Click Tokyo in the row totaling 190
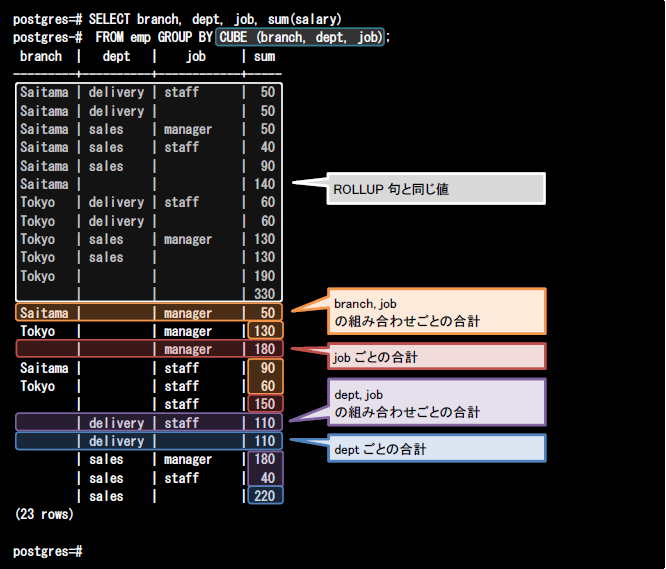Image resolution: width=666 pixels, height=569 pixels. (37, 276)
